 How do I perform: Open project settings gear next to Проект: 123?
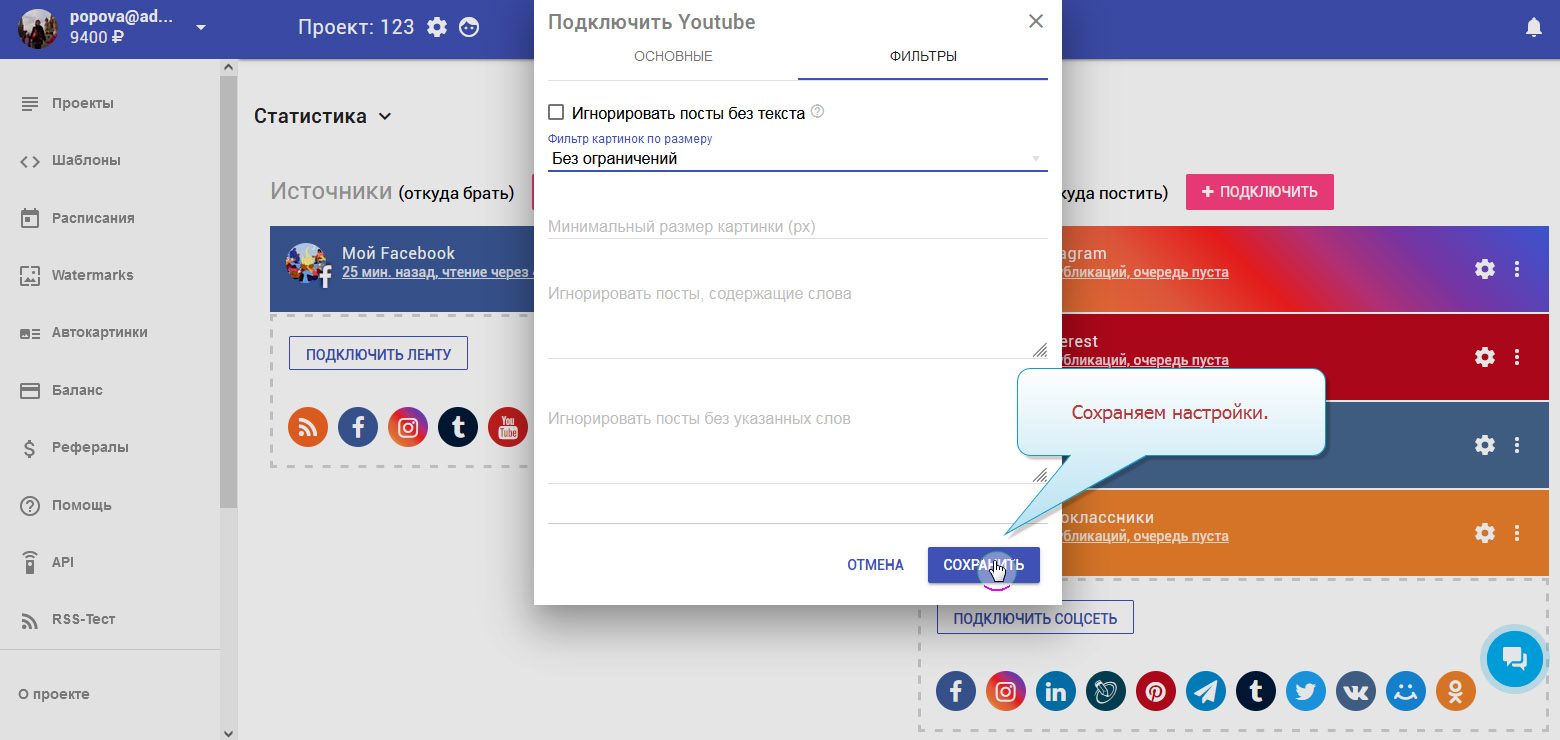point(437,27)
